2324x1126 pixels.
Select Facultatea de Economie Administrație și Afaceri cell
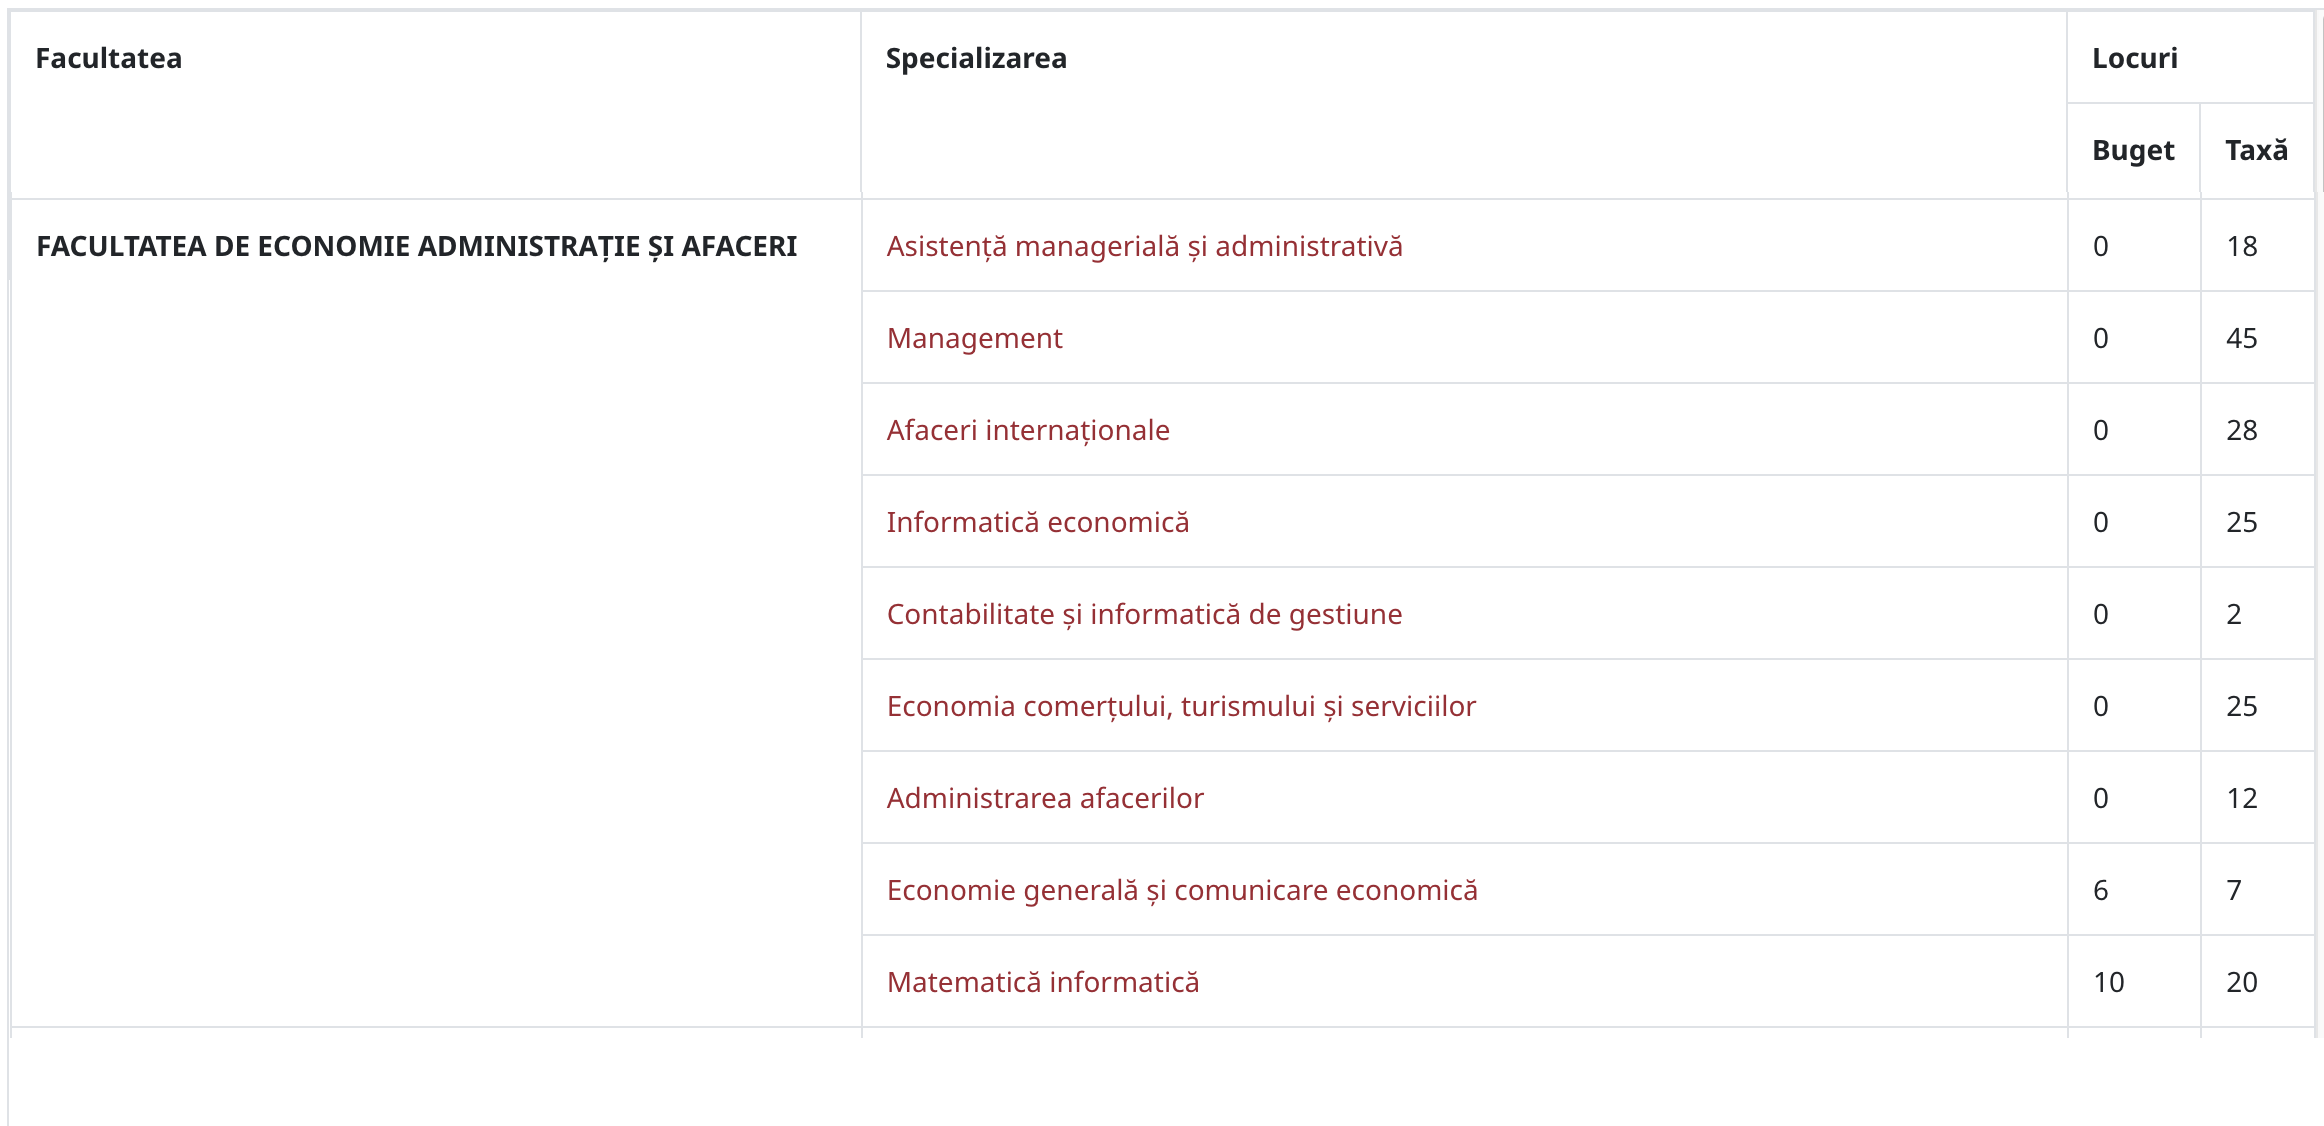coord(436,613)
